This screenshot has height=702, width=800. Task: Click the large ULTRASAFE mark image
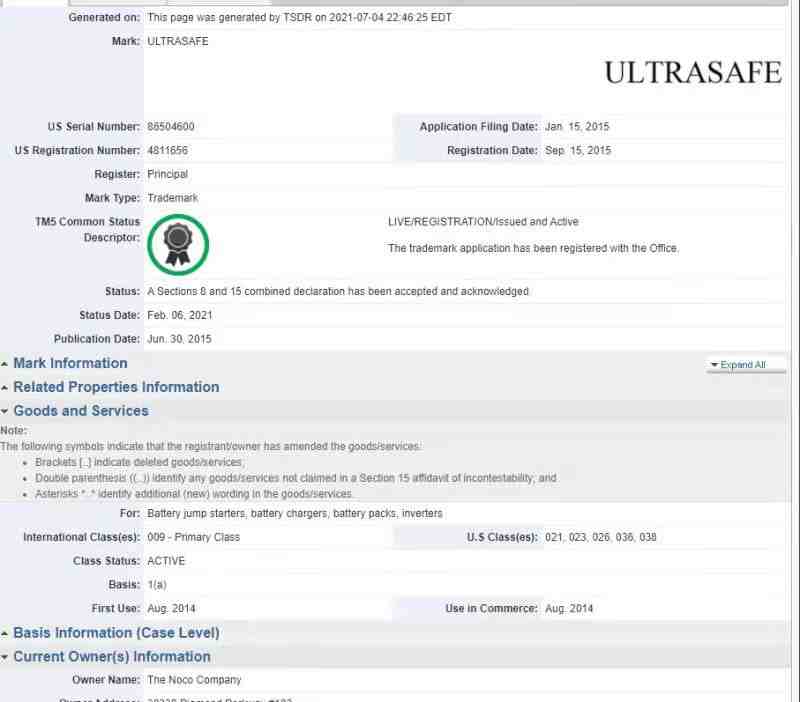(693, 72)
